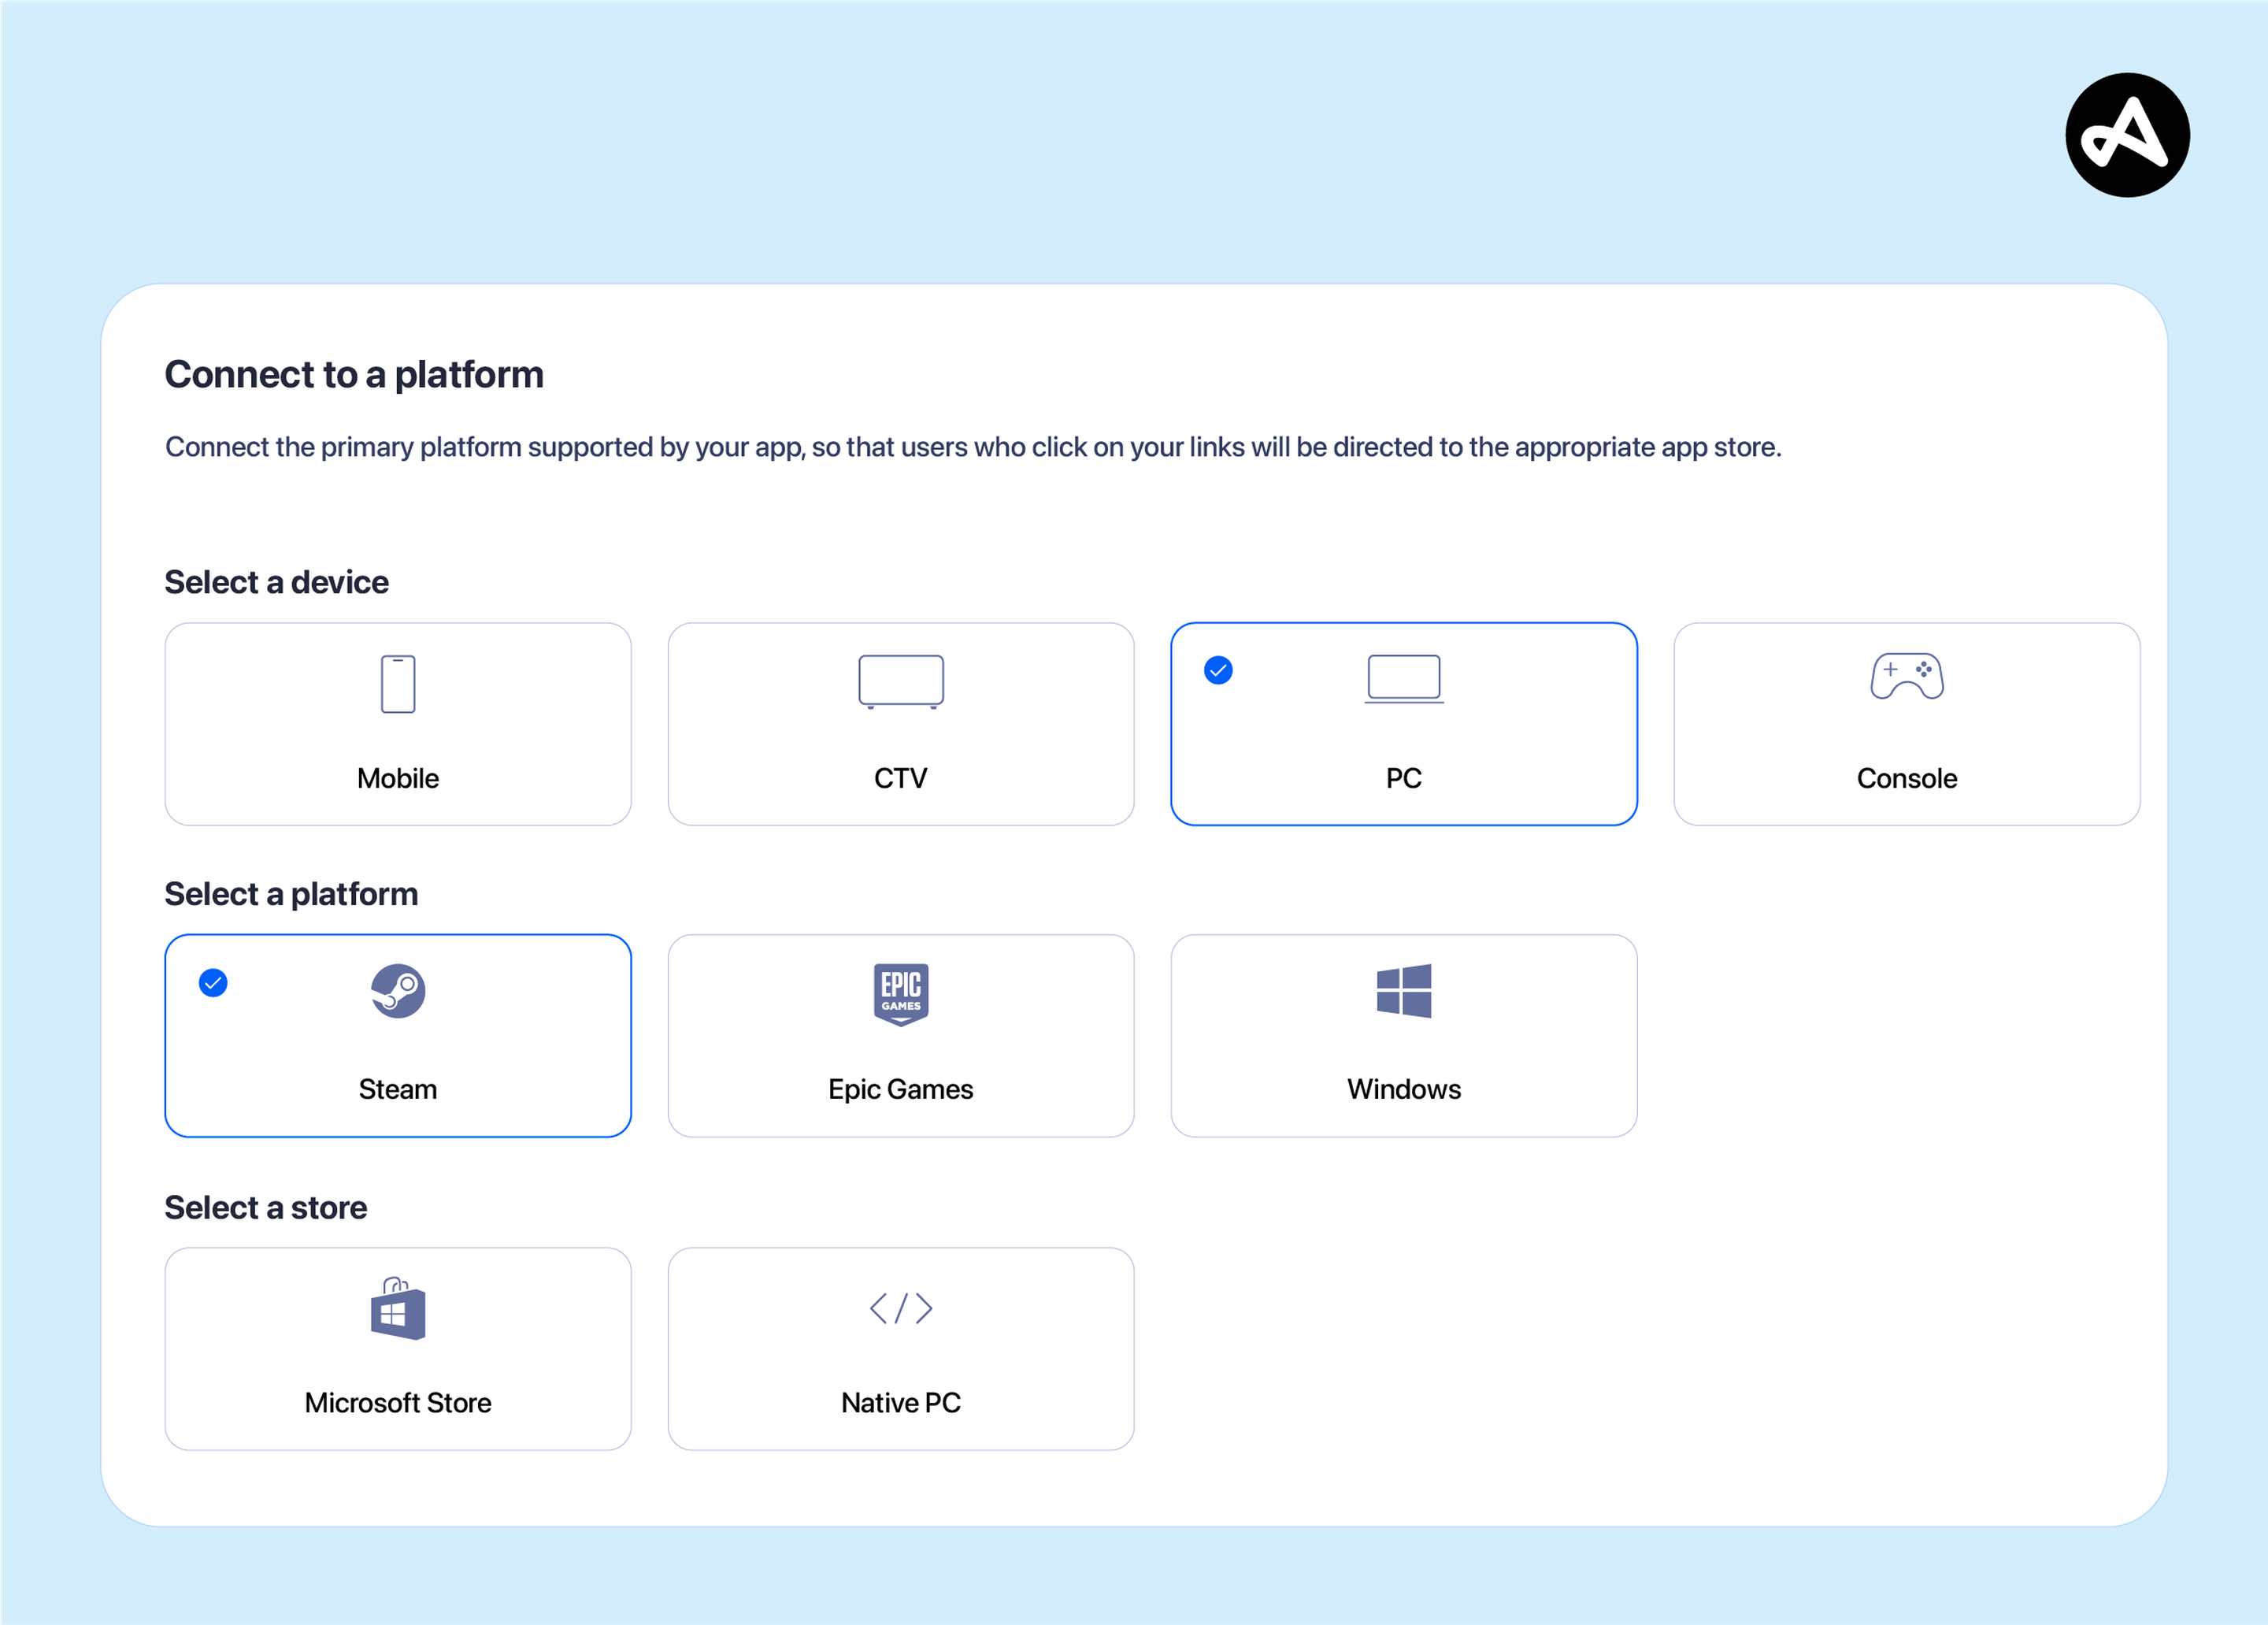Viewport: 2268px width, 1625px height.
Task: Choose Epic Games as the platform
Action: click(900, 1036)
